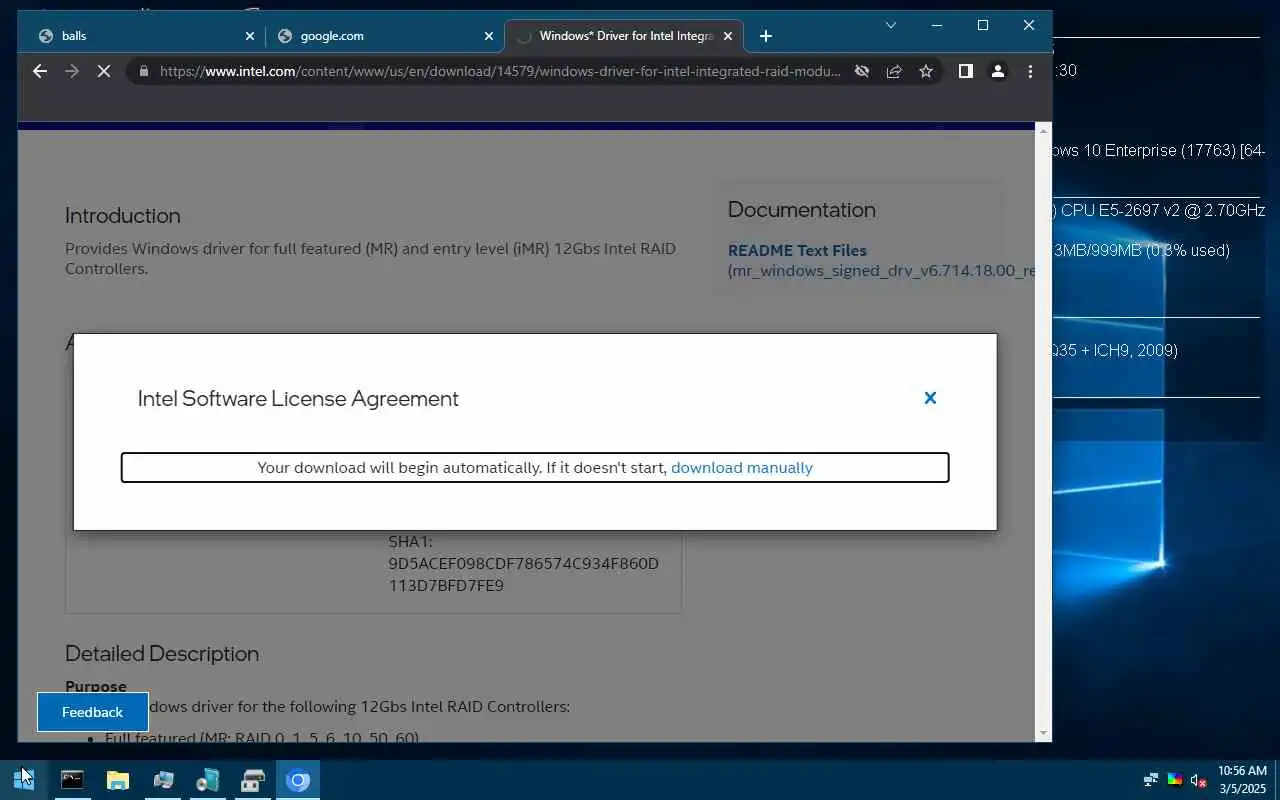Viewport: 1280px width, 800px height.
Task: Click the Introduction heading
Action: (x=123, y=216)
